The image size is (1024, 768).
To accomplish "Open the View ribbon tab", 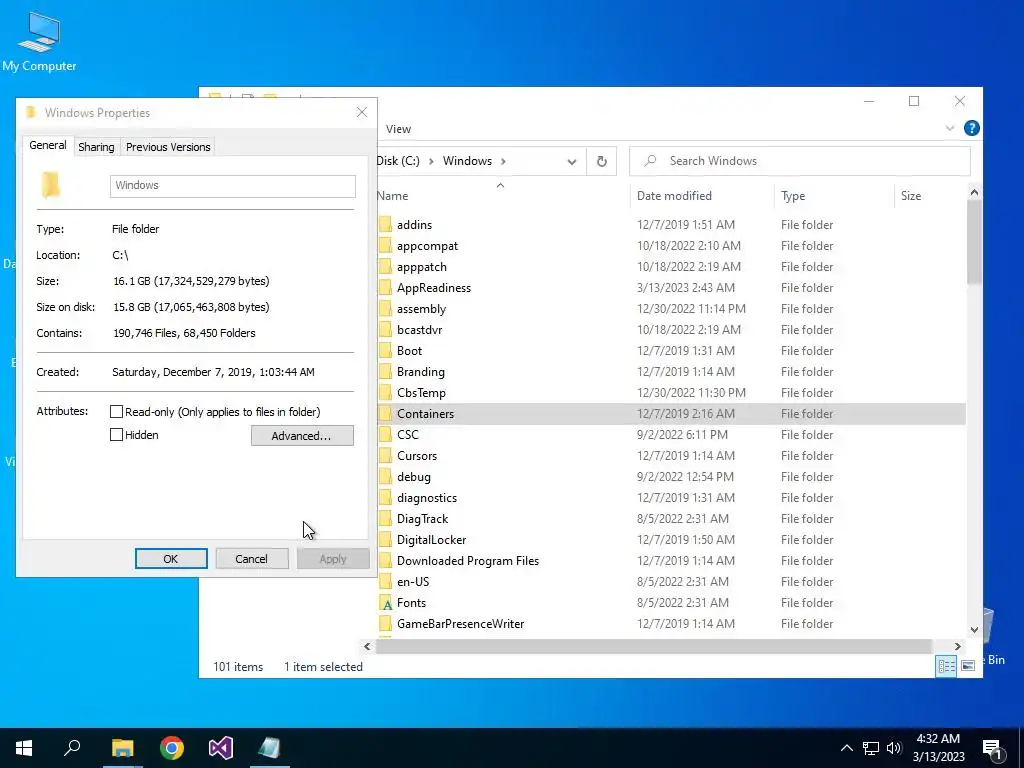I will (x=398, y=129).
